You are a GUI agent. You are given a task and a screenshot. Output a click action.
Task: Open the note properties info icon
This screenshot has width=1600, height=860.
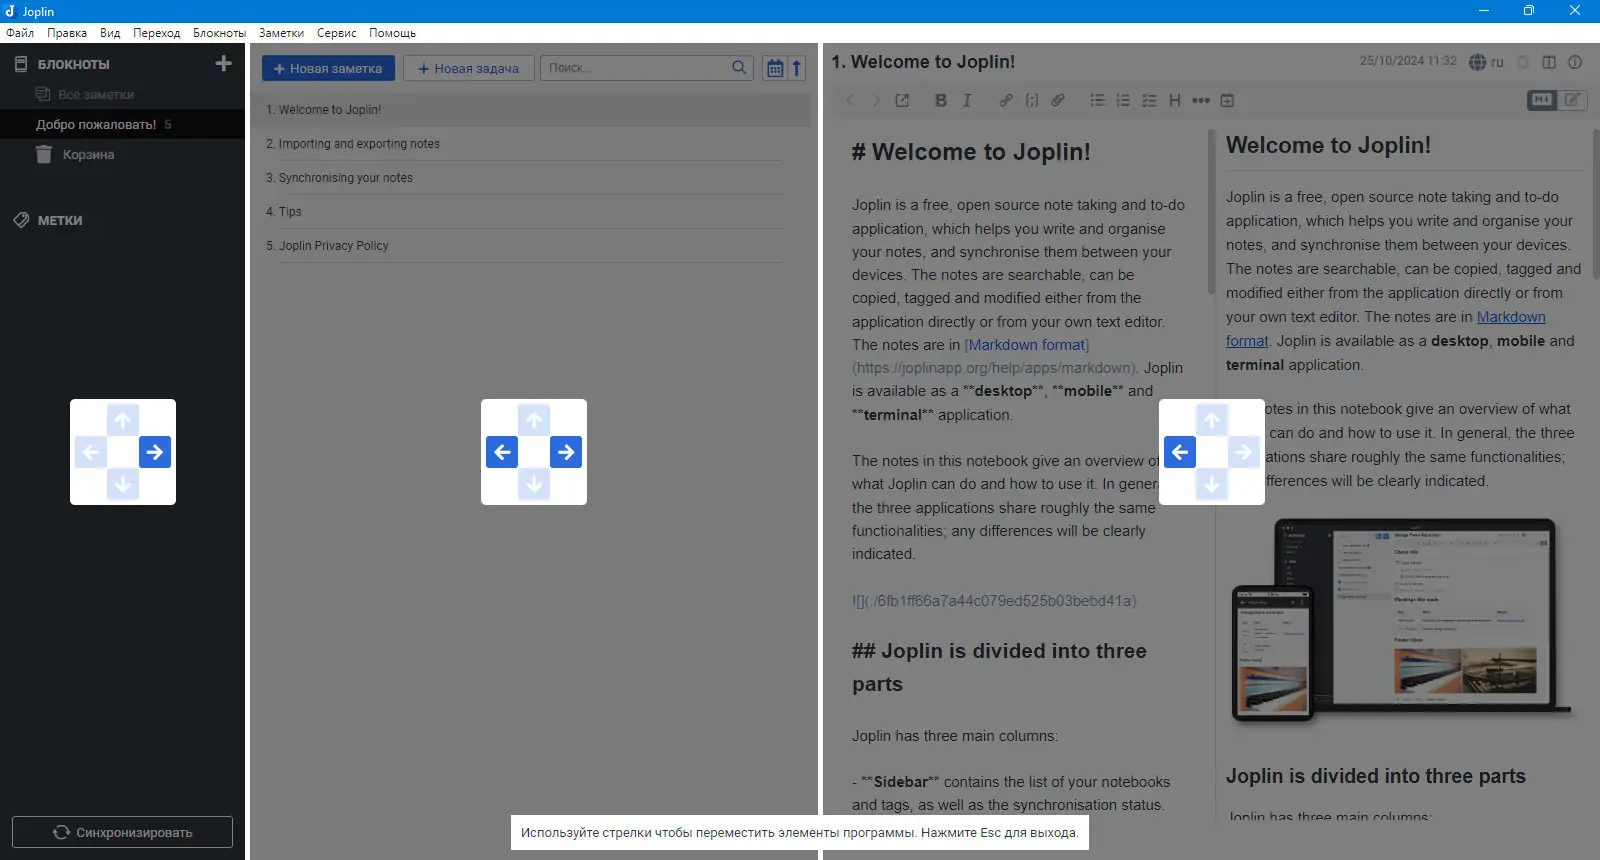(x=1575, y=62)
